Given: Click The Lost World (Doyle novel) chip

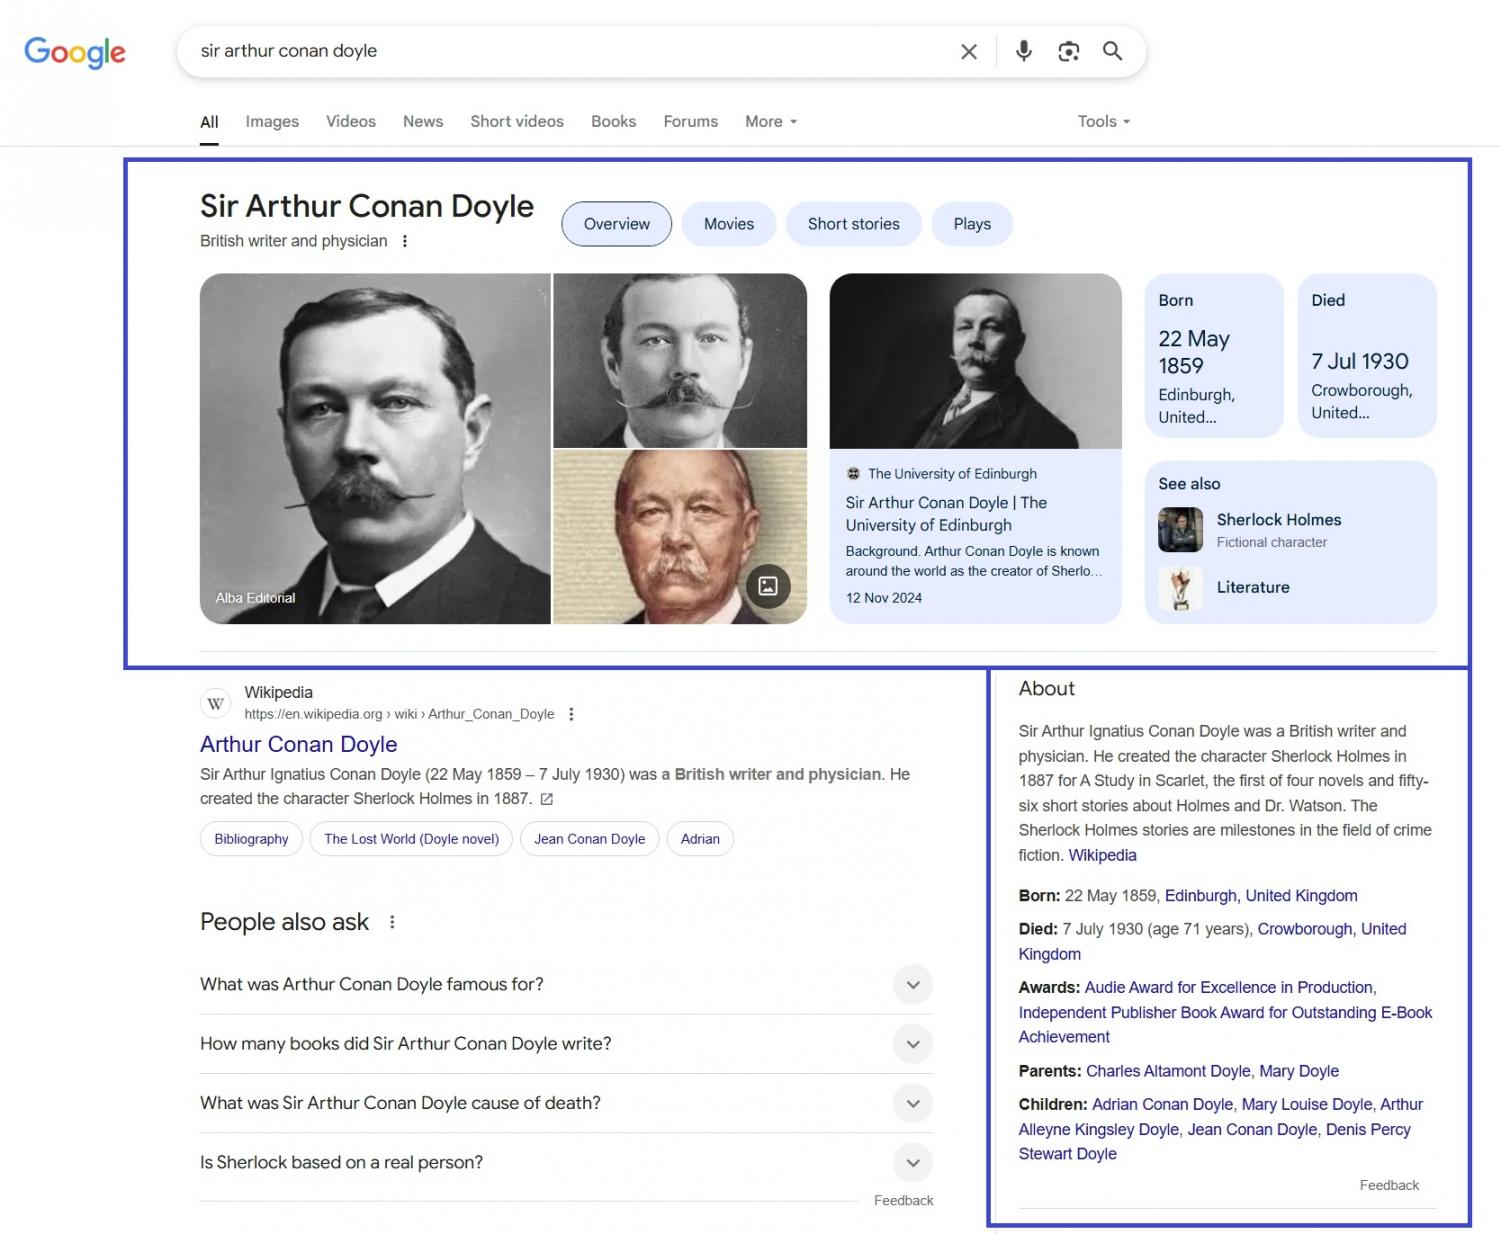Looking at the screenshot, I should 411,839.
